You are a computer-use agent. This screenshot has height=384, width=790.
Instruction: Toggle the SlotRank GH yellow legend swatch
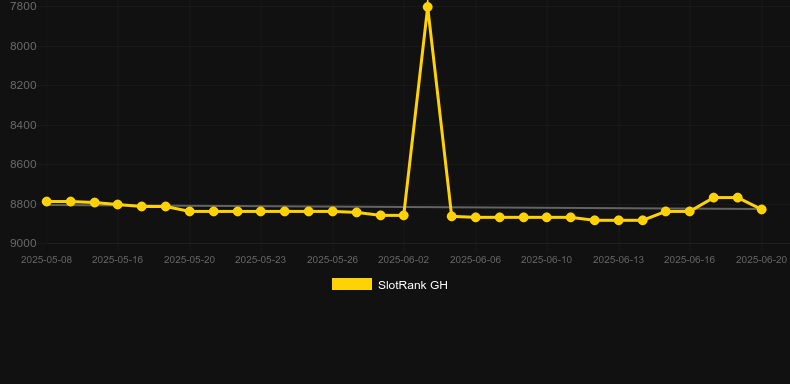tap(352, 284)
